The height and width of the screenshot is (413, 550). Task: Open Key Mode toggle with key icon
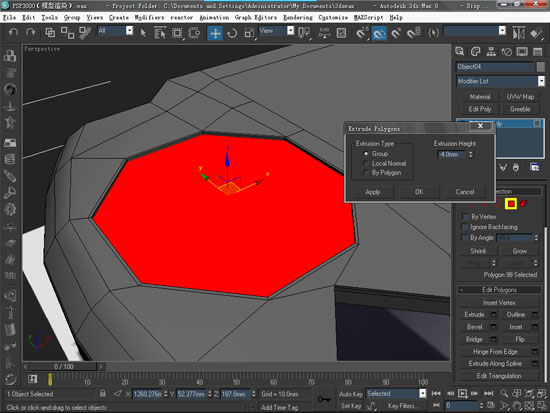tap(324, 399)
